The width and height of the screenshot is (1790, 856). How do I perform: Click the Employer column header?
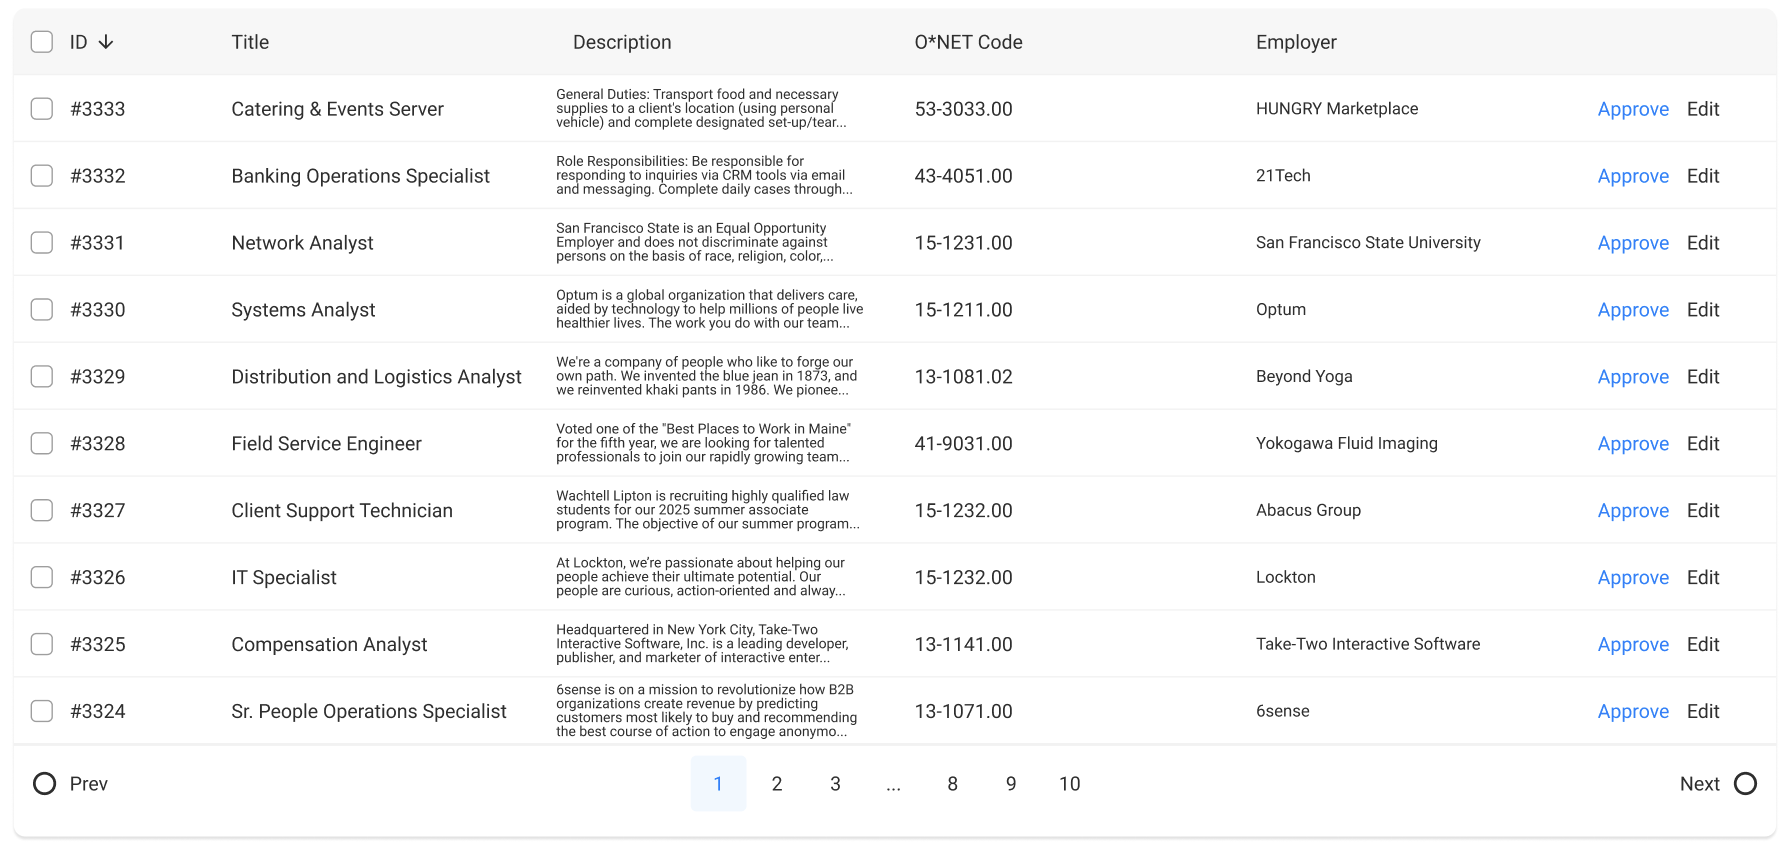1296,42
